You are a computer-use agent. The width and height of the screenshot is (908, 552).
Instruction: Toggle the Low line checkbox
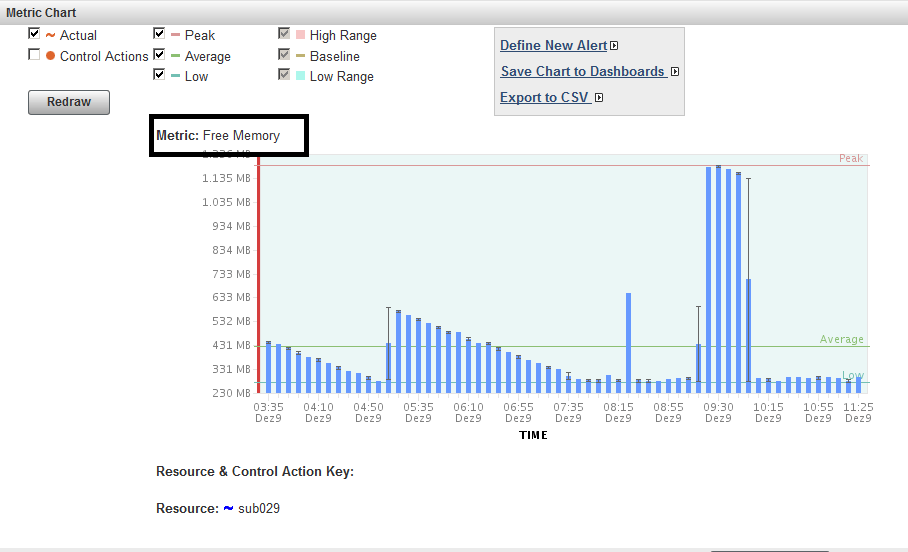tap(159, 75)
